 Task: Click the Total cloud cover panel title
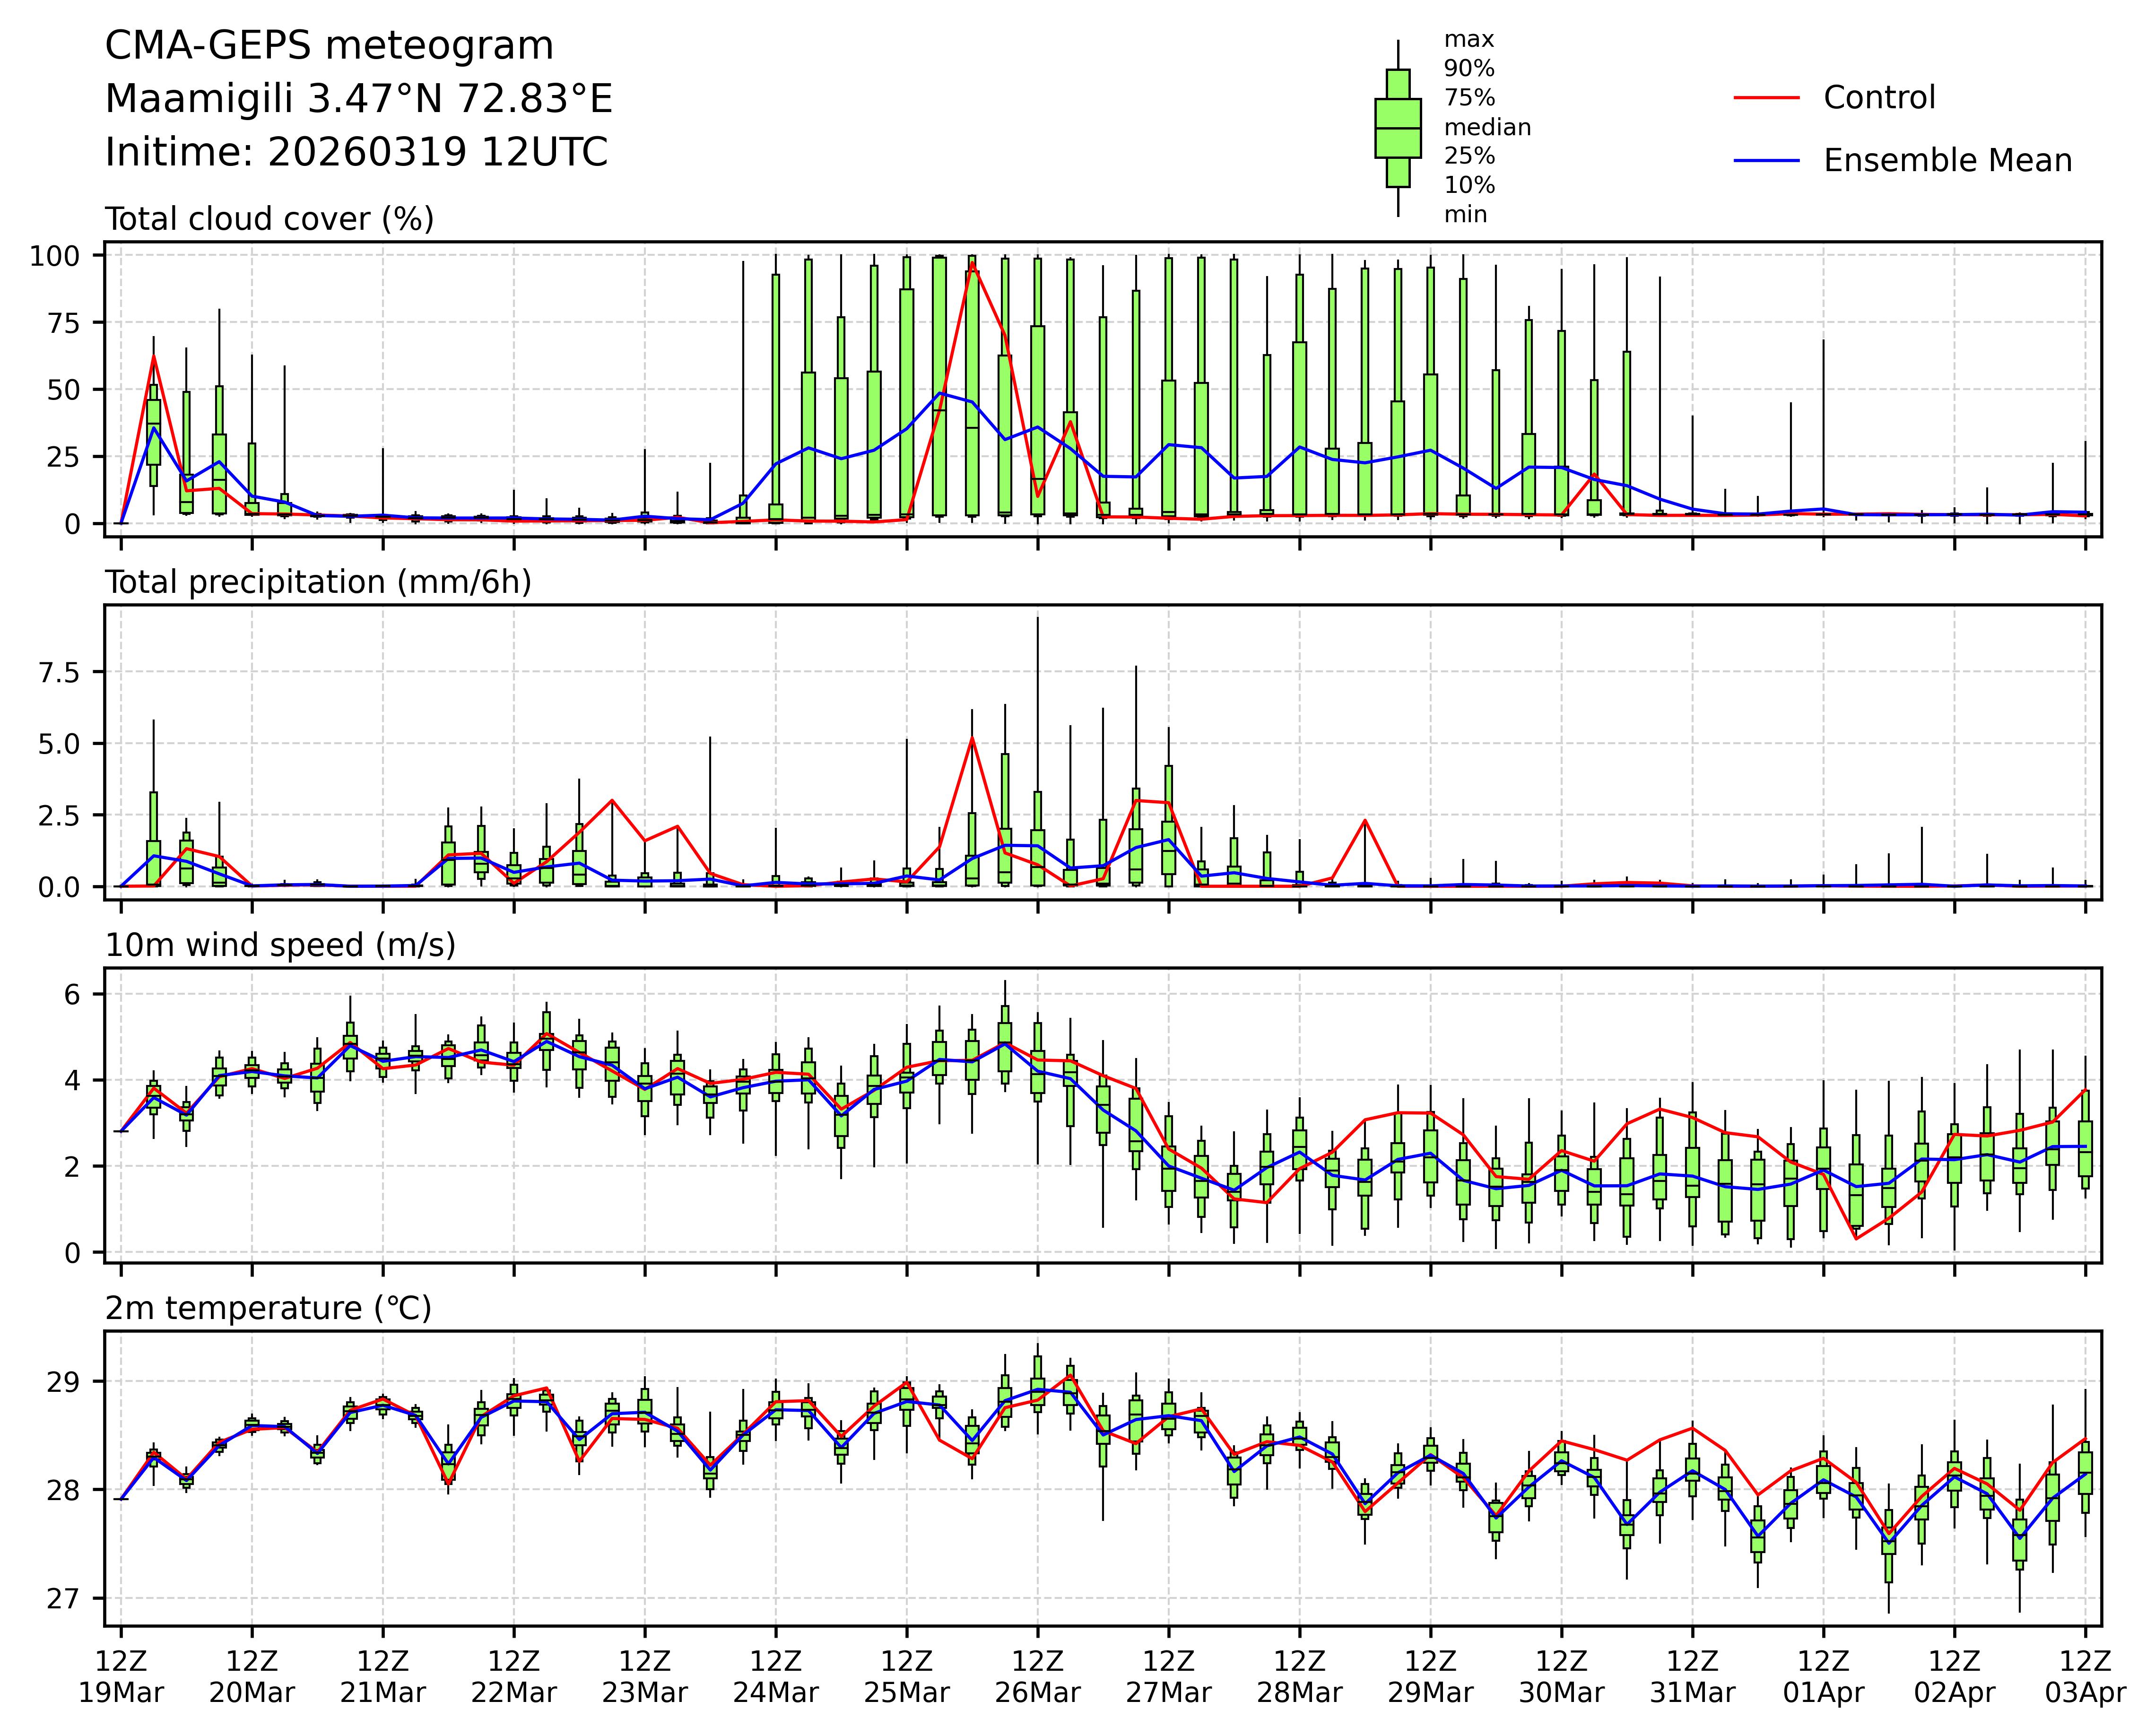269,219
